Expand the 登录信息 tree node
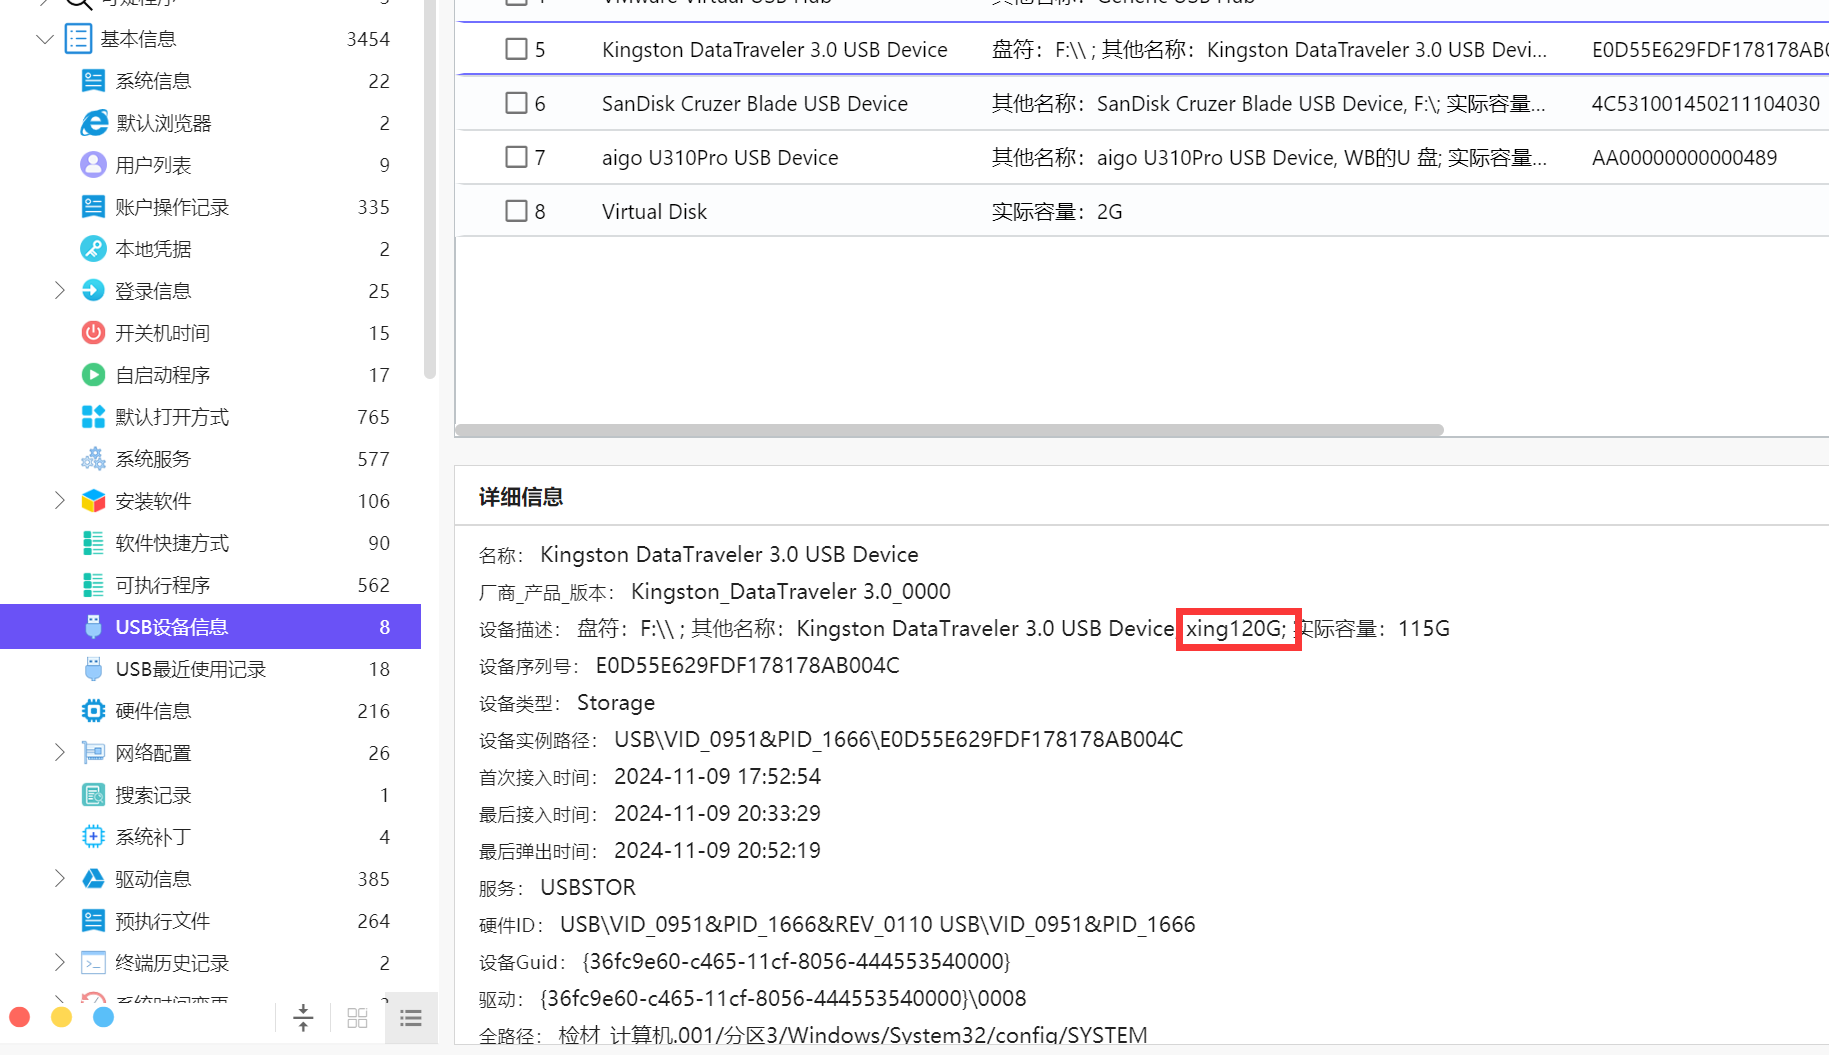The image size is (1829, 1055). (x=59, y=291)
